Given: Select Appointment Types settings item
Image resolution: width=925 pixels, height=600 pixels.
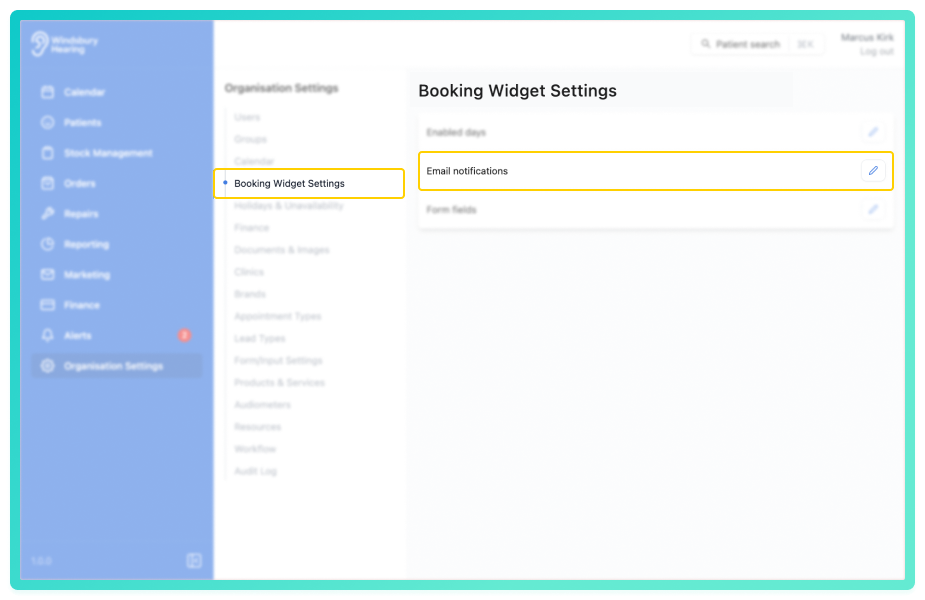Looking at the screenshot, I should point(277,316).
